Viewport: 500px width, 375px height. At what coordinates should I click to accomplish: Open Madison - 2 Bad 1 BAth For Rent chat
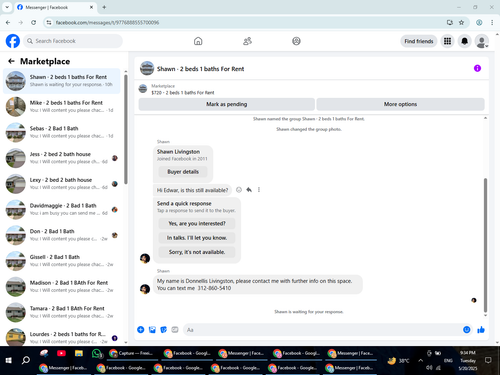(62, 286)
